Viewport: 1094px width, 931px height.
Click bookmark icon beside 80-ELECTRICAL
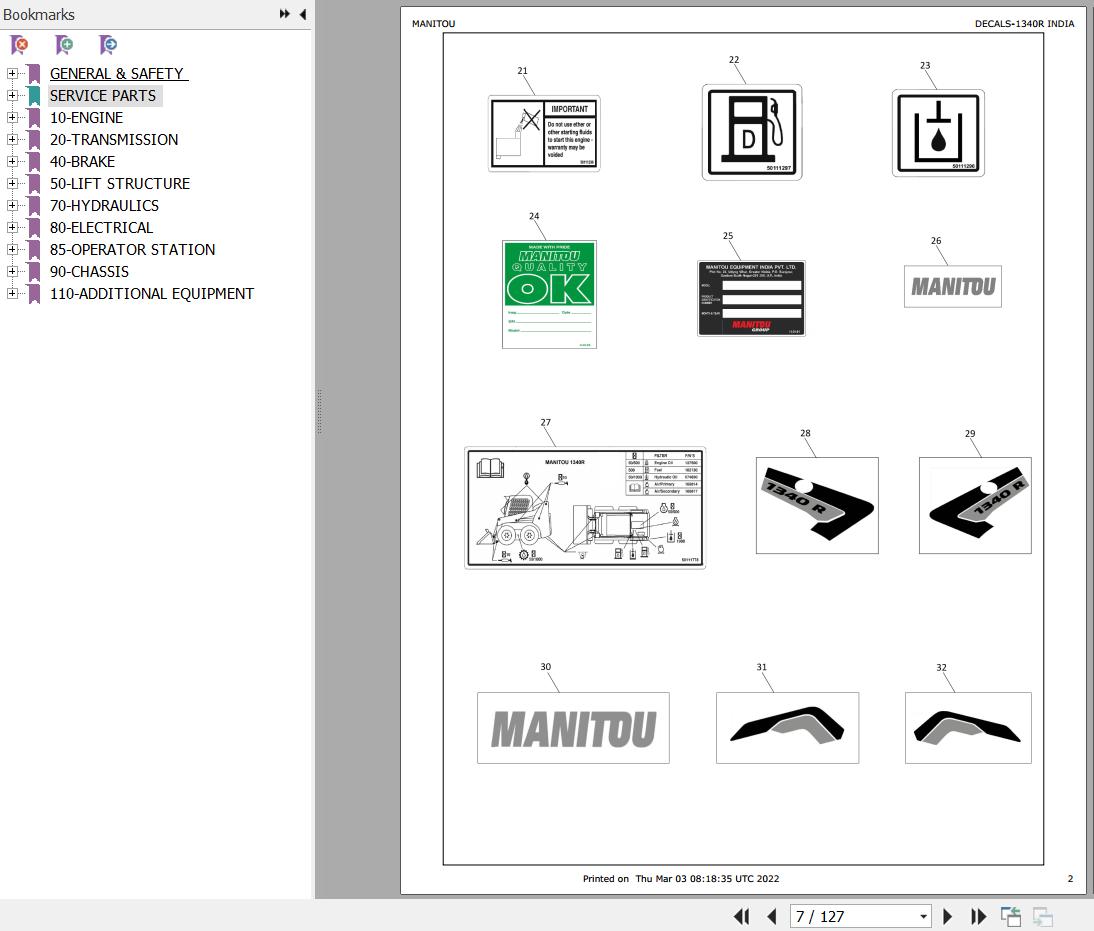point(34,228)
